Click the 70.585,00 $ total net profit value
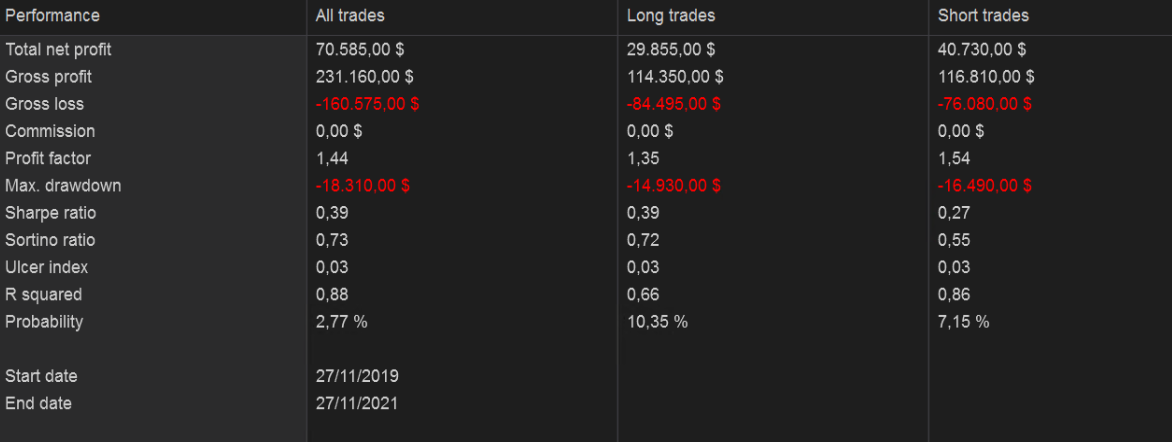The image size is (1172, 442). click(360, 49)
